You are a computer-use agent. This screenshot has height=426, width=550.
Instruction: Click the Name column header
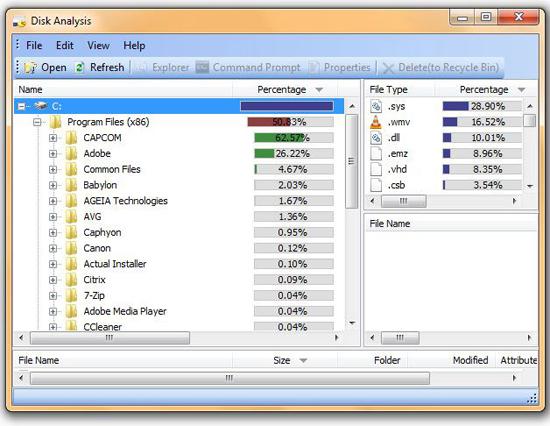123,90
